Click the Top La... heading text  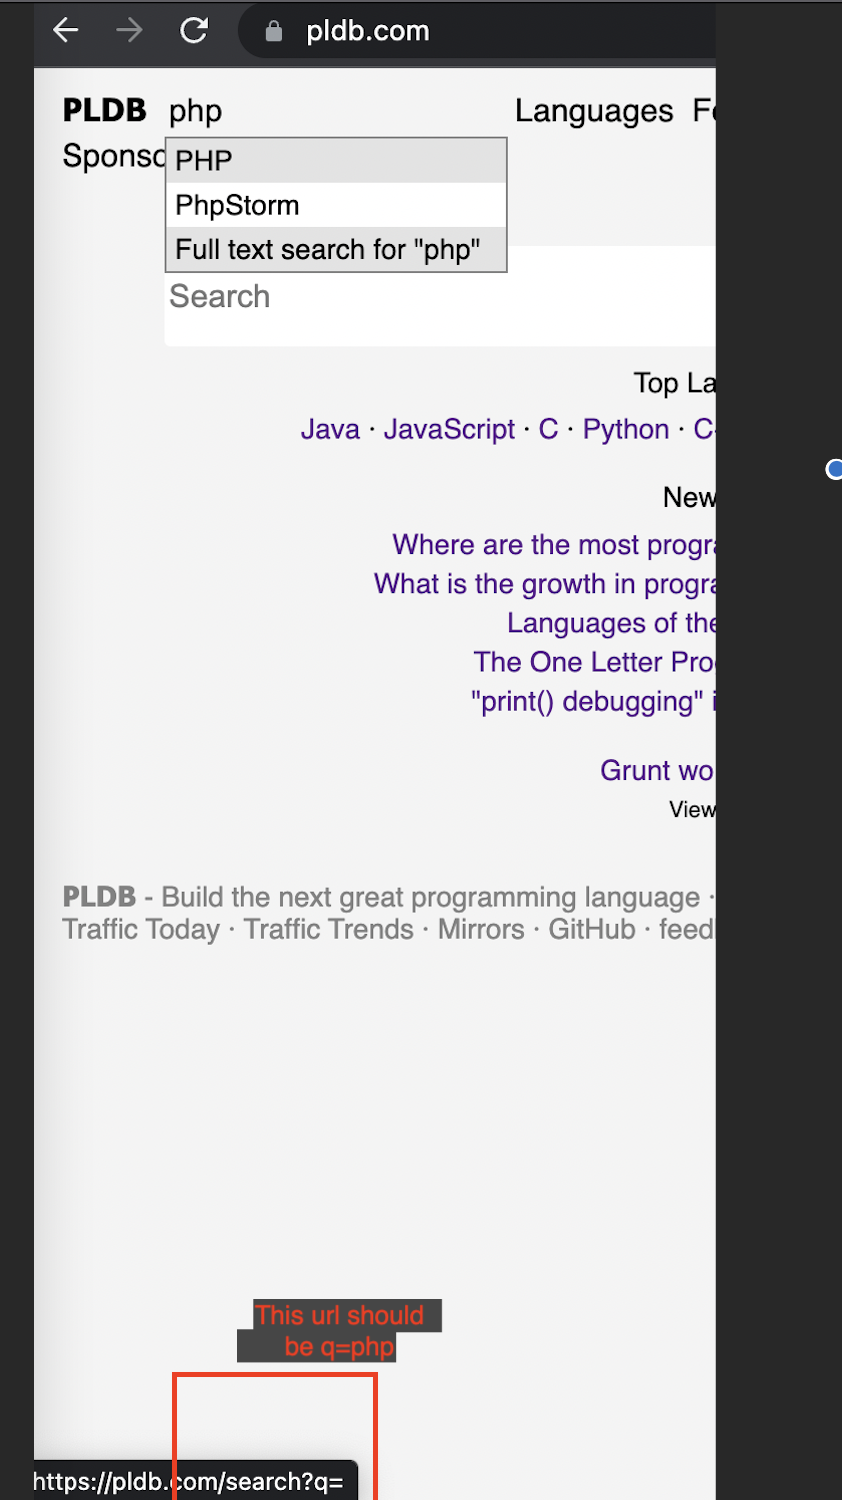click(x=674, y=383)
